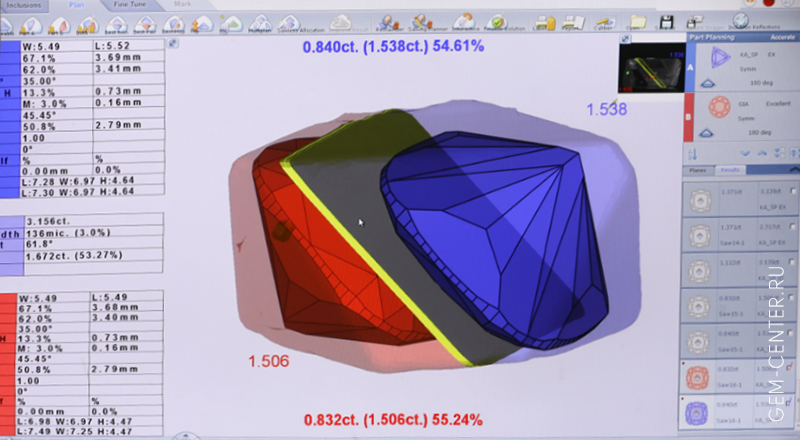The image size is (800, 440).
Task: Click the Save floppy disk icon
Action: coord(664,21)
